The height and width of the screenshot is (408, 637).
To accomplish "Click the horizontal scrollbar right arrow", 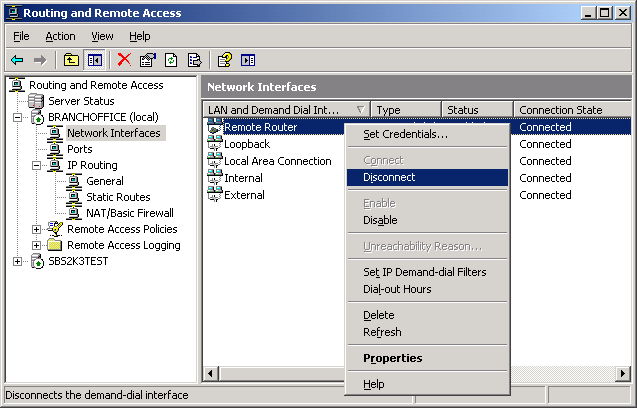I will tap(623, 373).
